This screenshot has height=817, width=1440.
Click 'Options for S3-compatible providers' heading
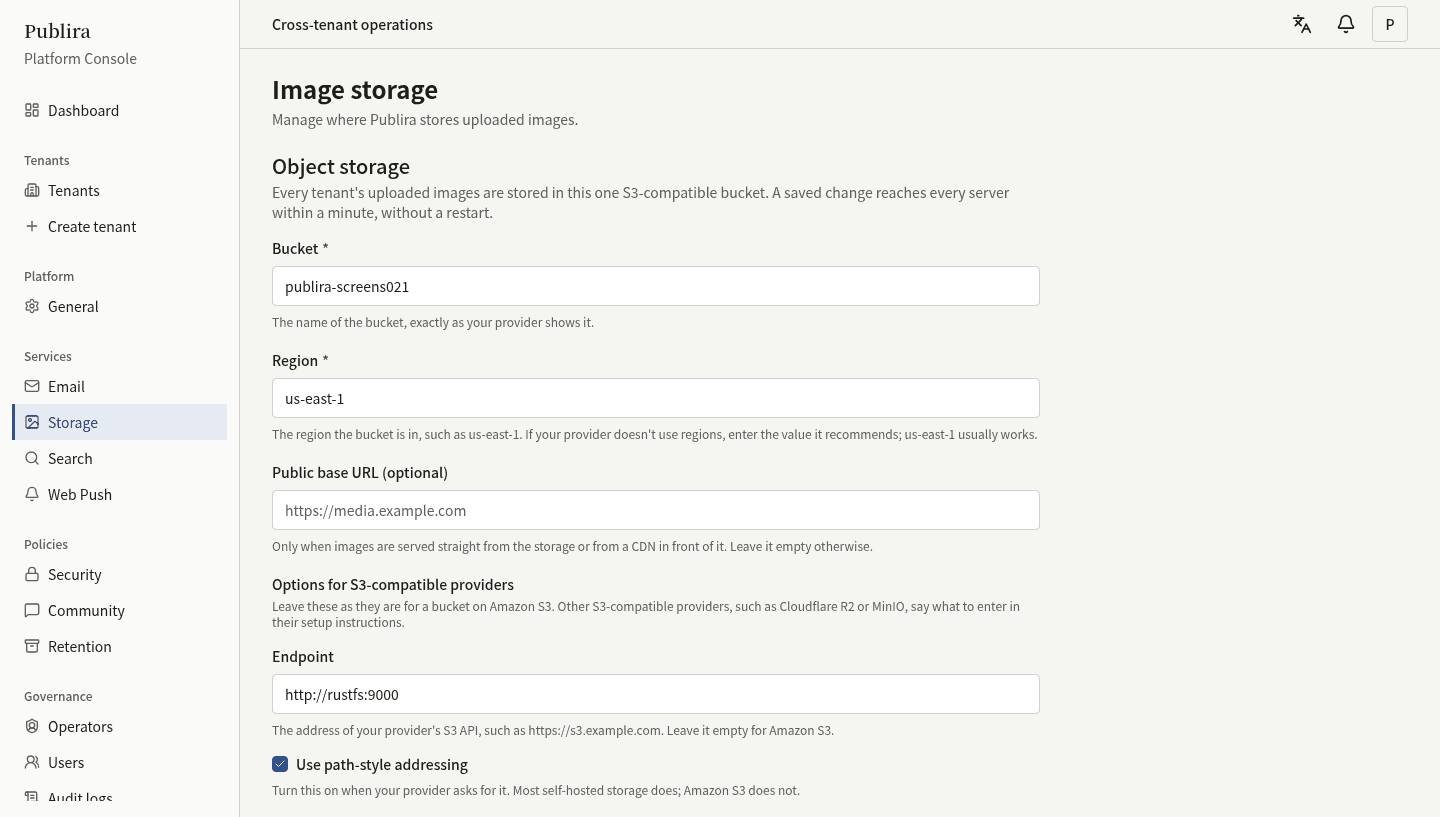point(393,584)
